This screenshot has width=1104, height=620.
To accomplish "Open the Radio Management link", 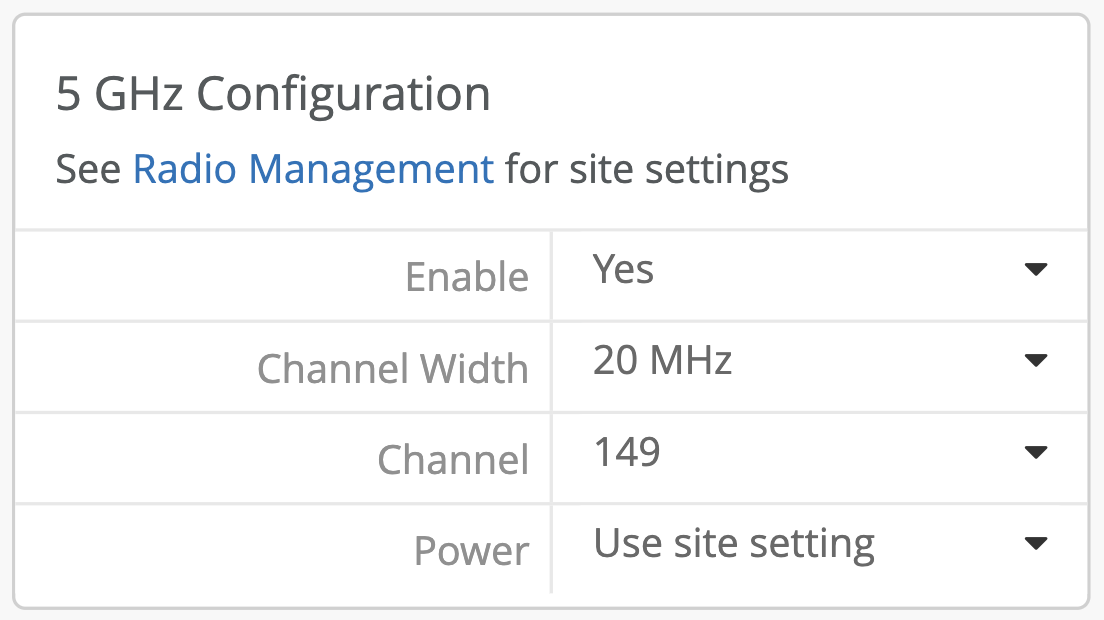I will click(x=313, y=169).
